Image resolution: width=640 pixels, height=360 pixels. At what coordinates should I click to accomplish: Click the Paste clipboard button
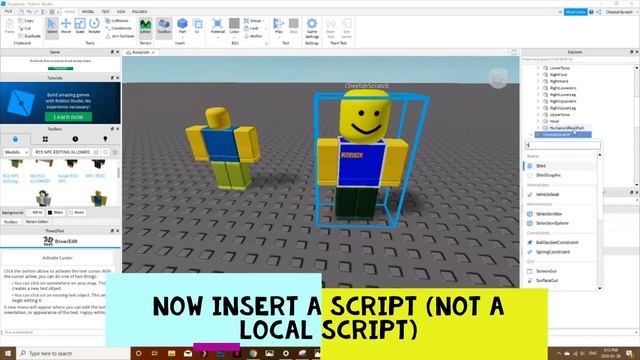pos(10,27)
